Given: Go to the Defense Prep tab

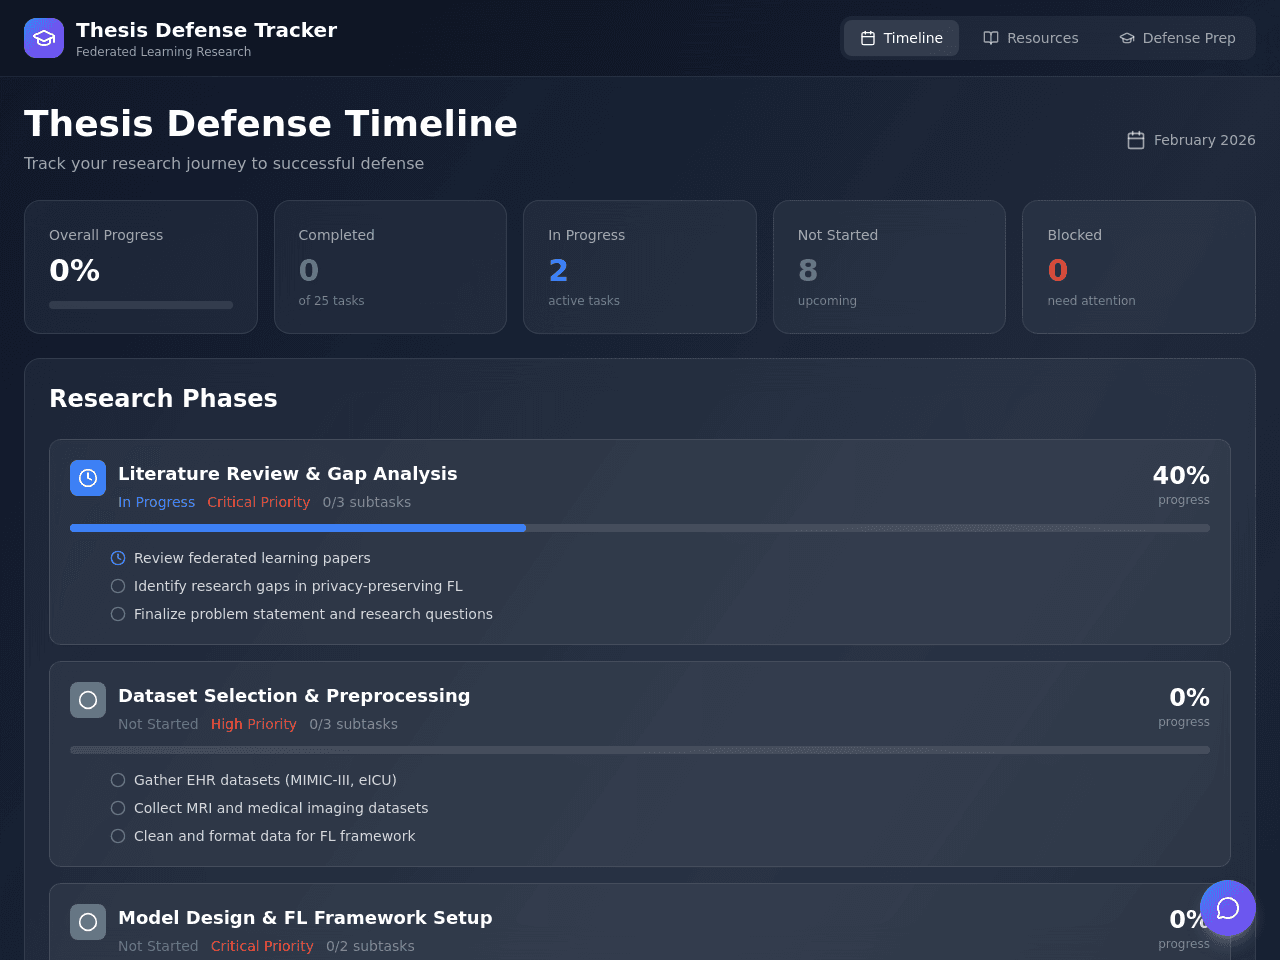Looking at the screenshot, I should [x=1177, y=38].
